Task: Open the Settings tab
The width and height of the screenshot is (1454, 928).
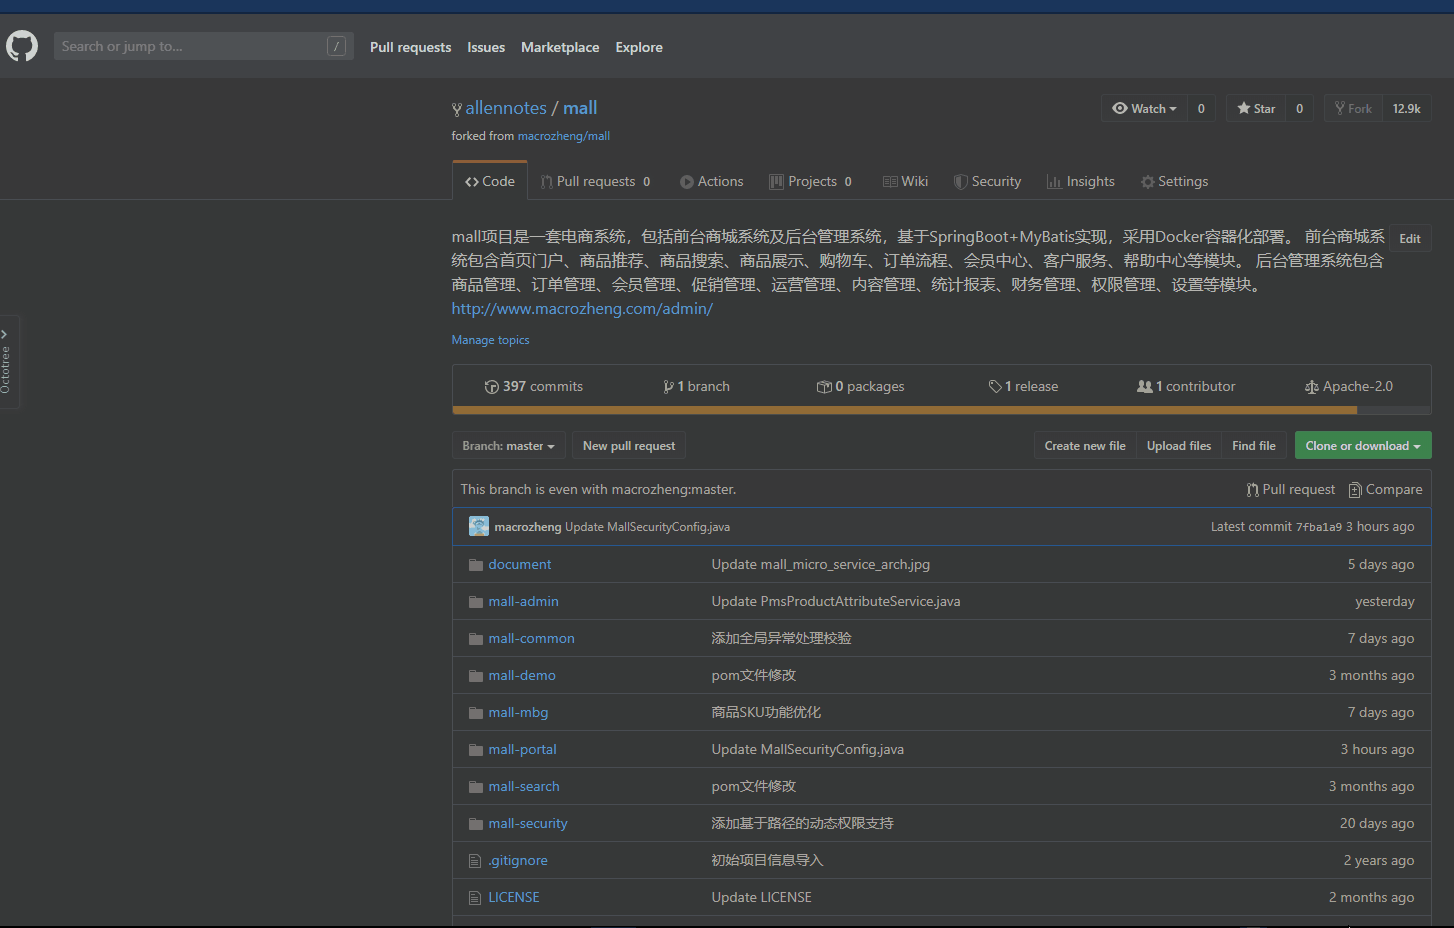Action: 1175,181
